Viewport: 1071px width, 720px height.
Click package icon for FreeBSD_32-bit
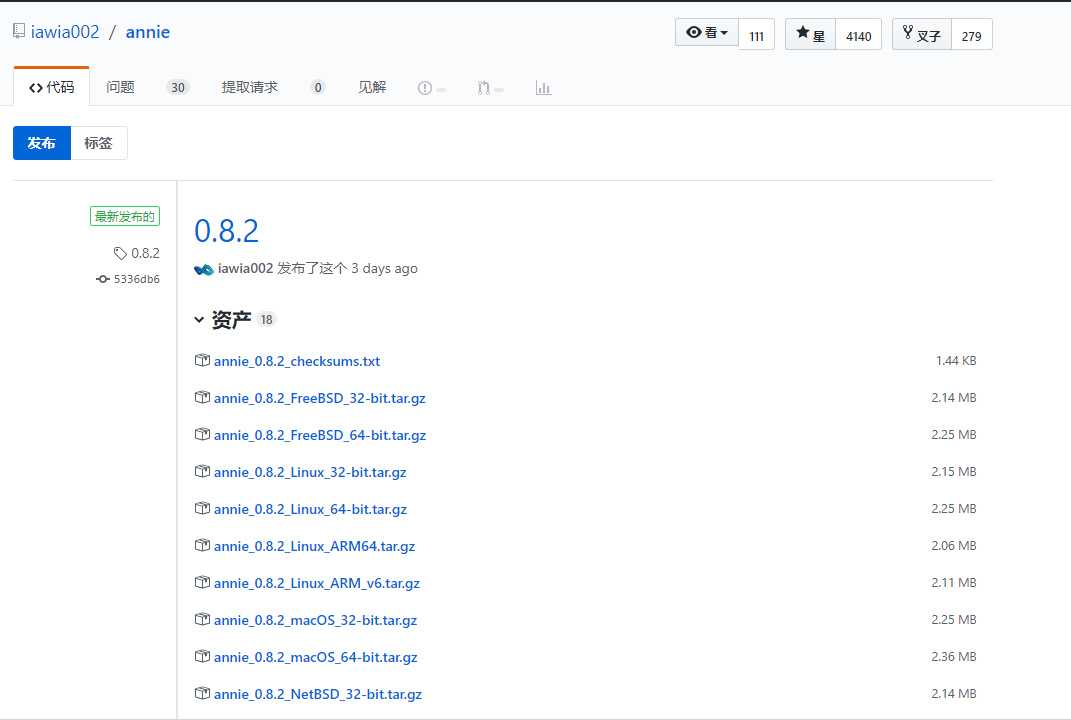click(x=202, y=397)
